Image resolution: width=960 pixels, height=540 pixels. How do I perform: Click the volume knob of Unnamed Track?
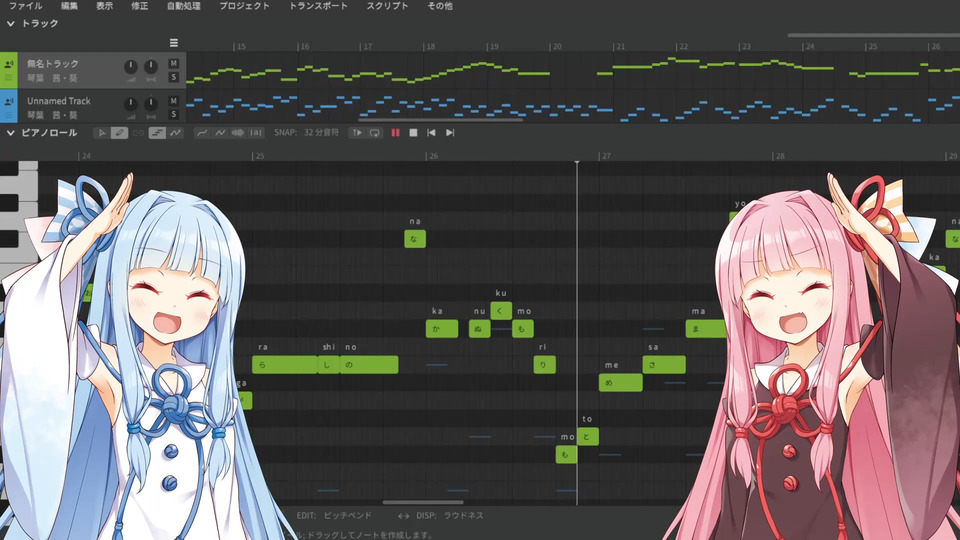(130, 104)
